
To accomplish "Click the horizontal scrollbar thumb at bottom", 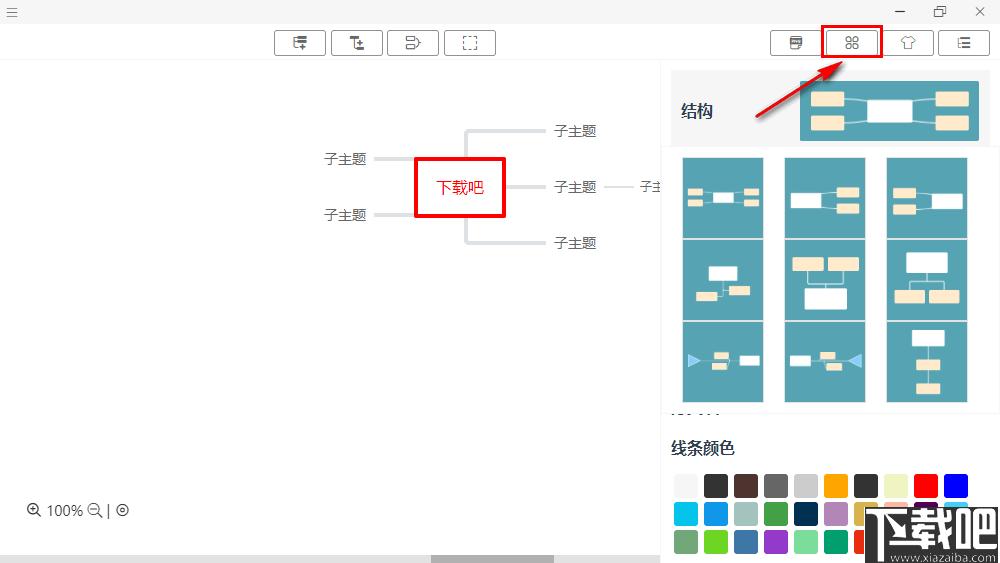I will tap(492, 559).
